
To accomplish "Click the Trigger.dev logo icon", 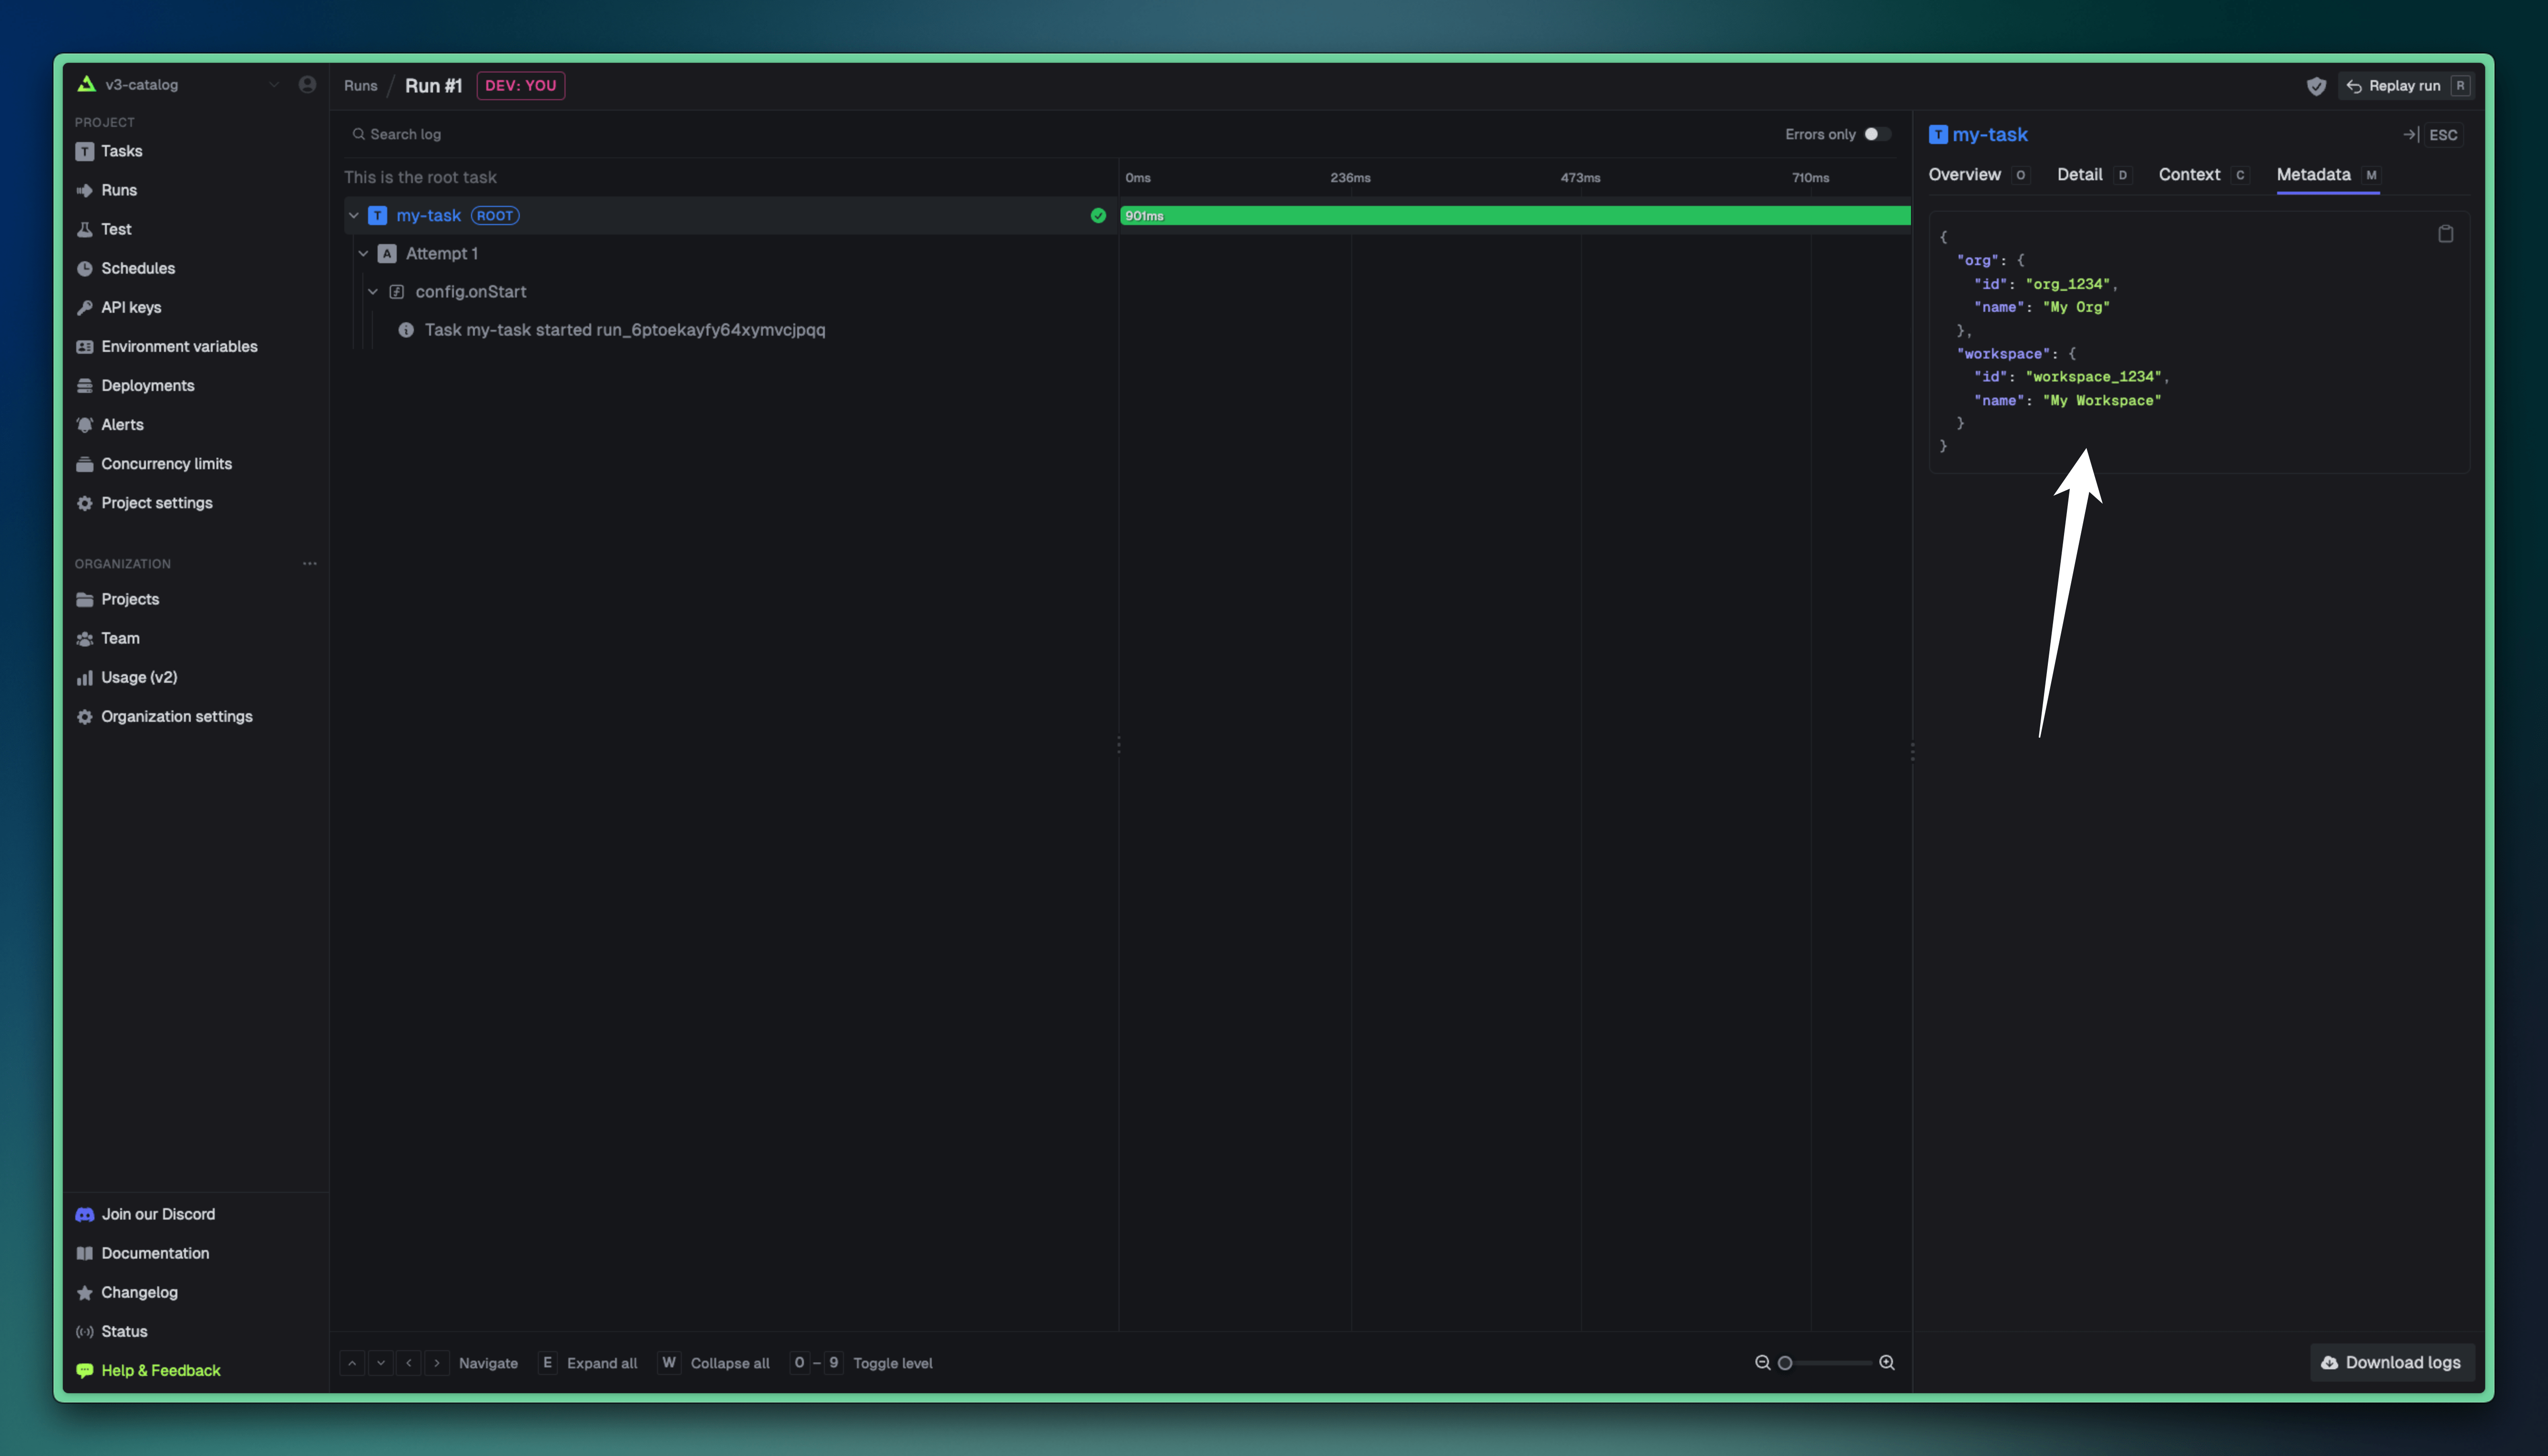I will pos(86,84).
